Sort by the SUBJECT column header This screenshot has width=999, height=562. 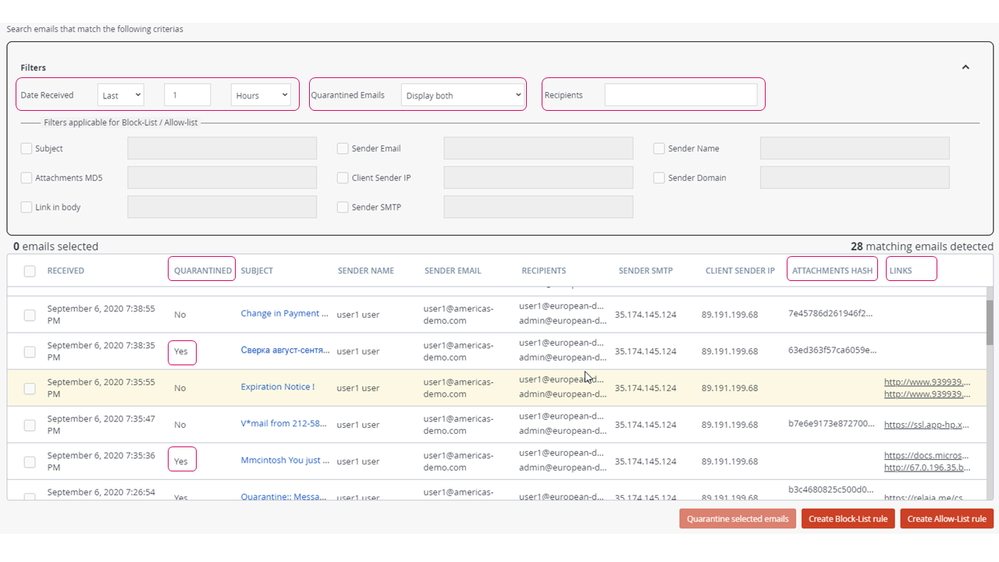(257, 271)
